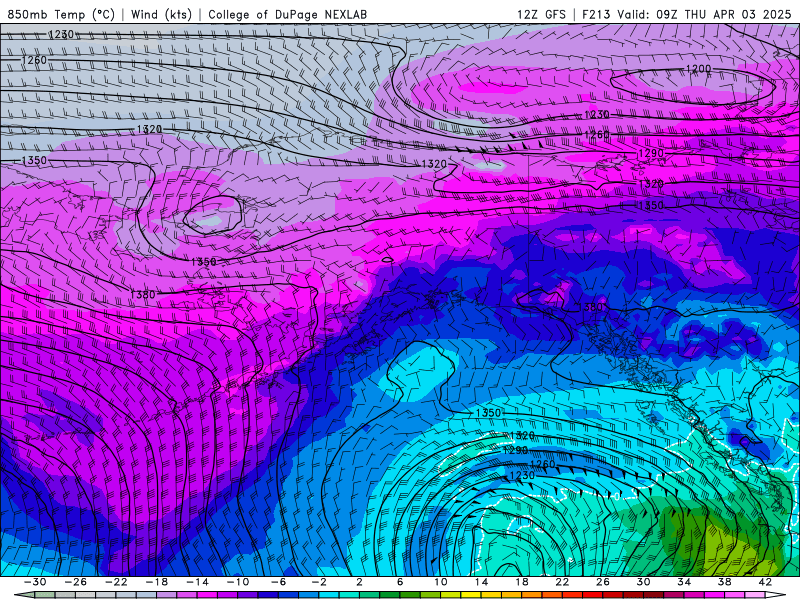
Task: Click the -18 color scale label
Action: [157, 582]
